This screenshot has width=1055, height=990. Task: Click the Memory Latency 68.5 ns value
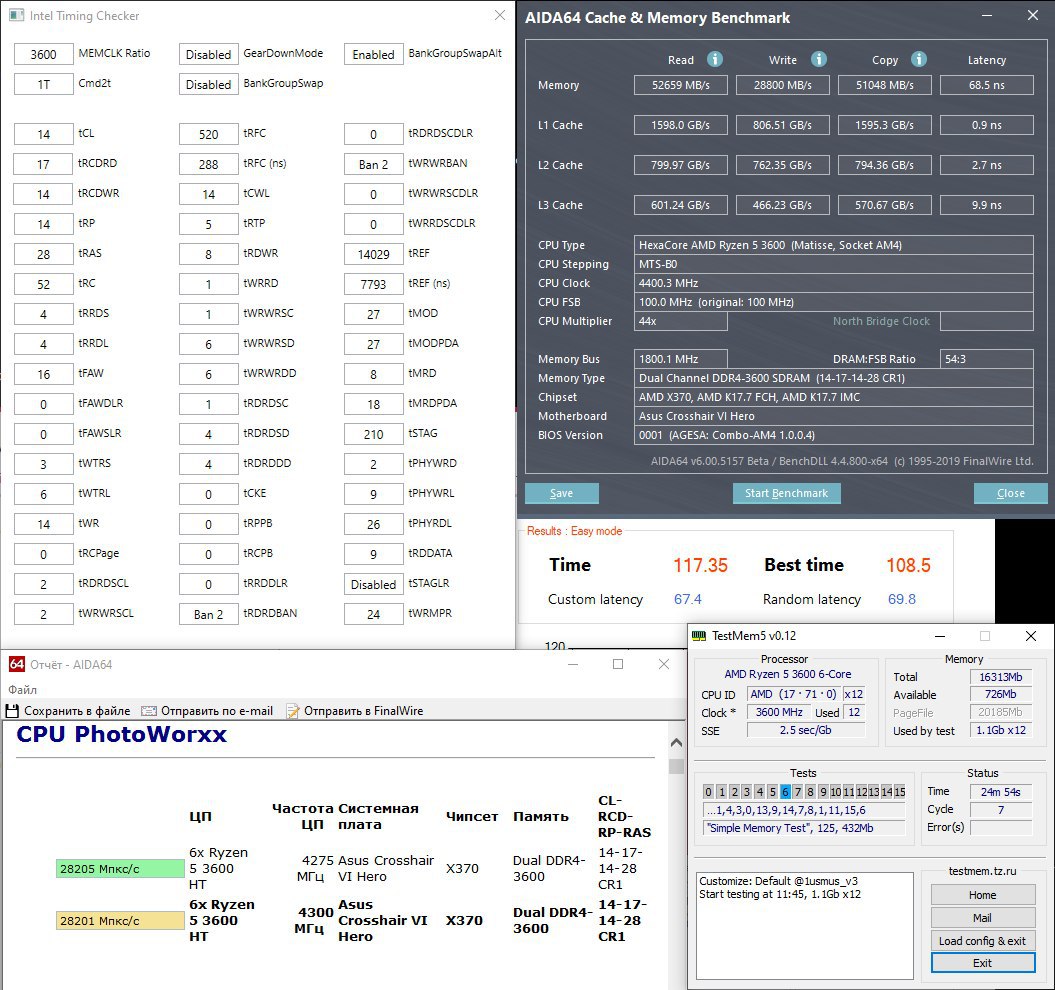click(986, 85)
